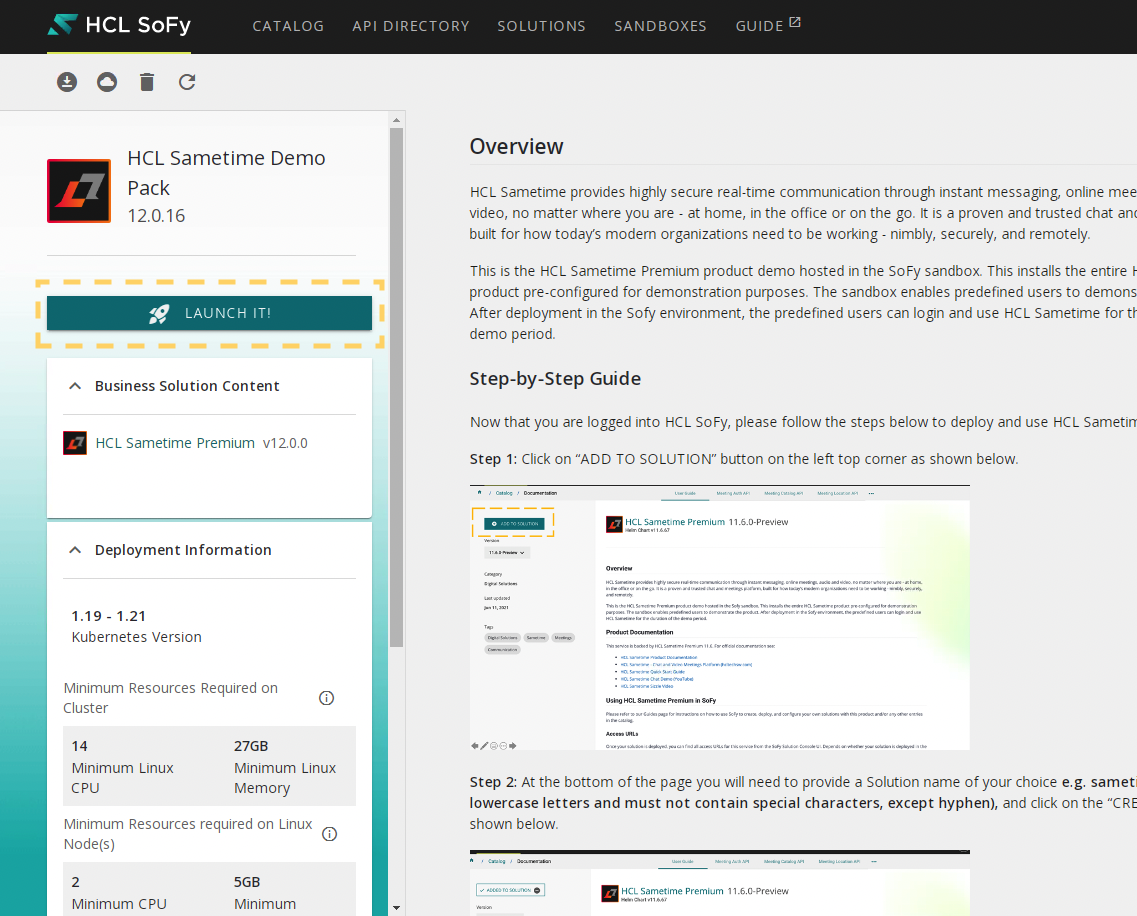Screen dimensions: 1137x916
Task: Click the sidebar scroll down arrow
Action: tap(396, 907)
